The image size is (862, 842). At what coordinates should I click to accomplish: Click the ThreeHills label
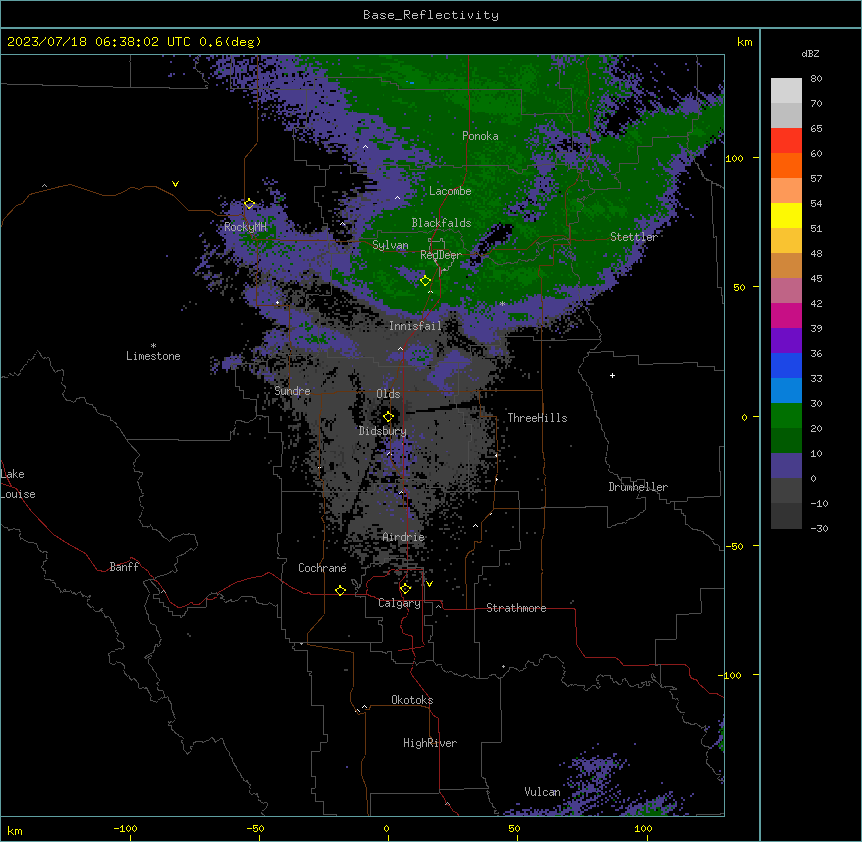537,418
